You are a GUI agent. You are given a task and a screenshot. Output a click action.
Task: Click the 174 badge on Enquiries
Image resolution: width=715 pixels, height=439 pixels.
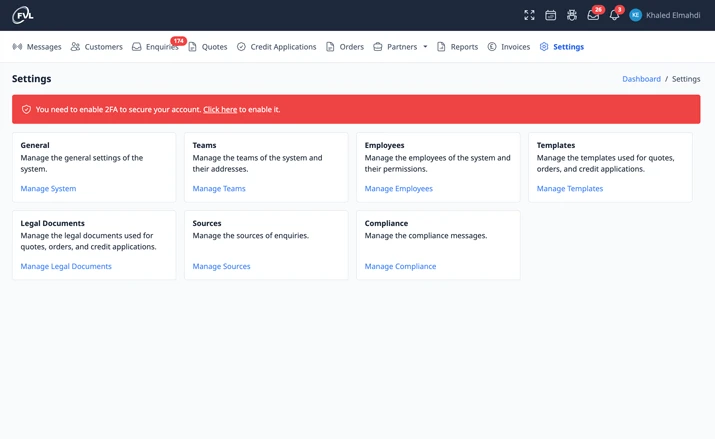(178, 41)
